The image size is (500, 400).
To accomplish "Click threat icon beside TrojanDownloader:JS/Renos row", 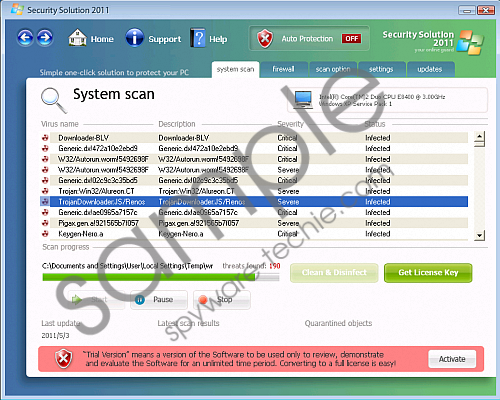I will [45, 201].
